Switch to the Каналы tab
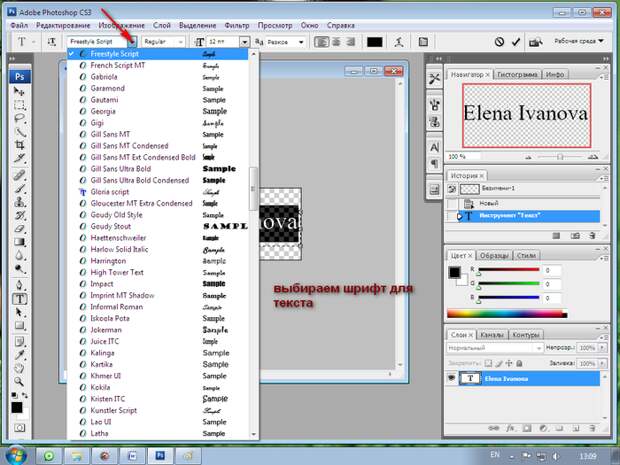 pos(492,335)
